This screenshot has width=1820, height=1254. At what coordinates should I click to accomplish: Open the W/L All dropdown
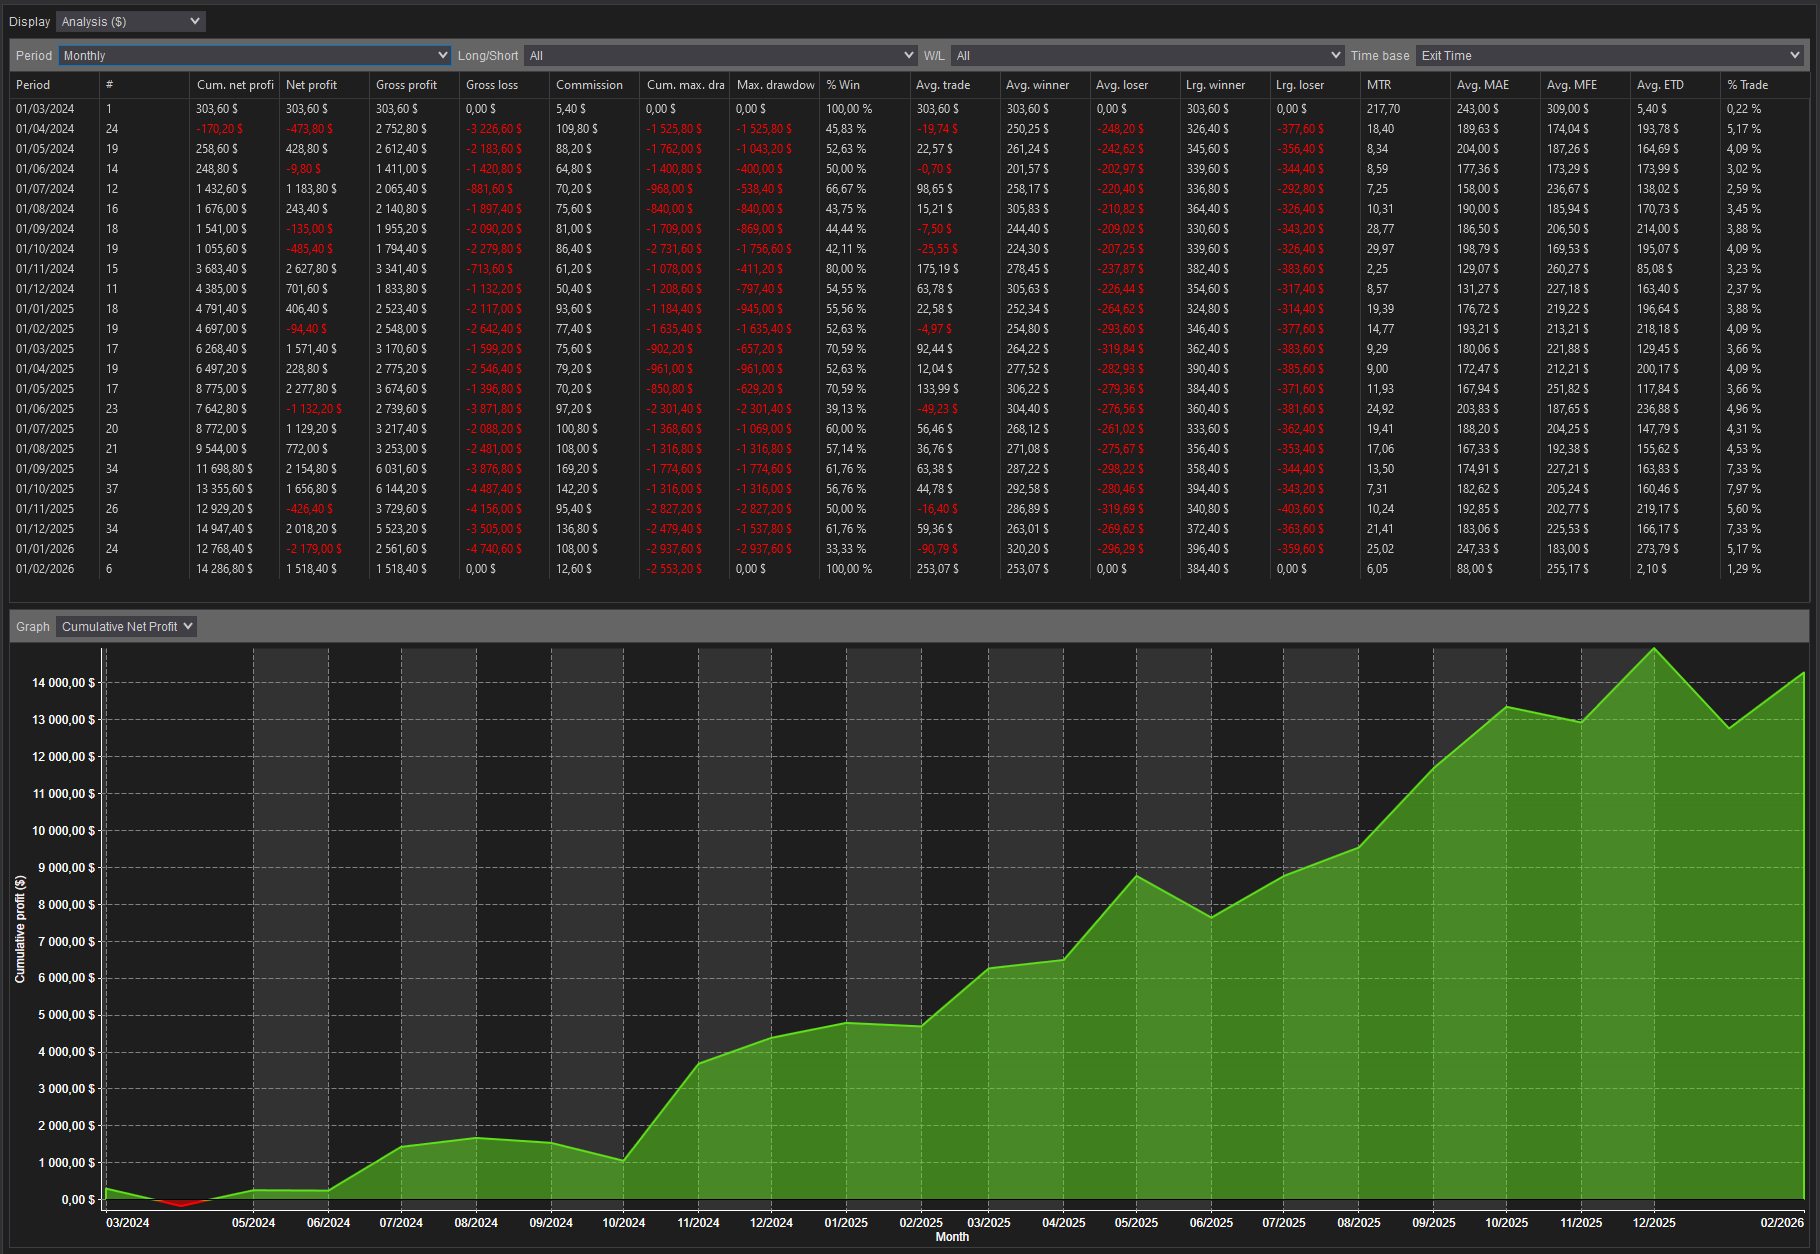1147,56
